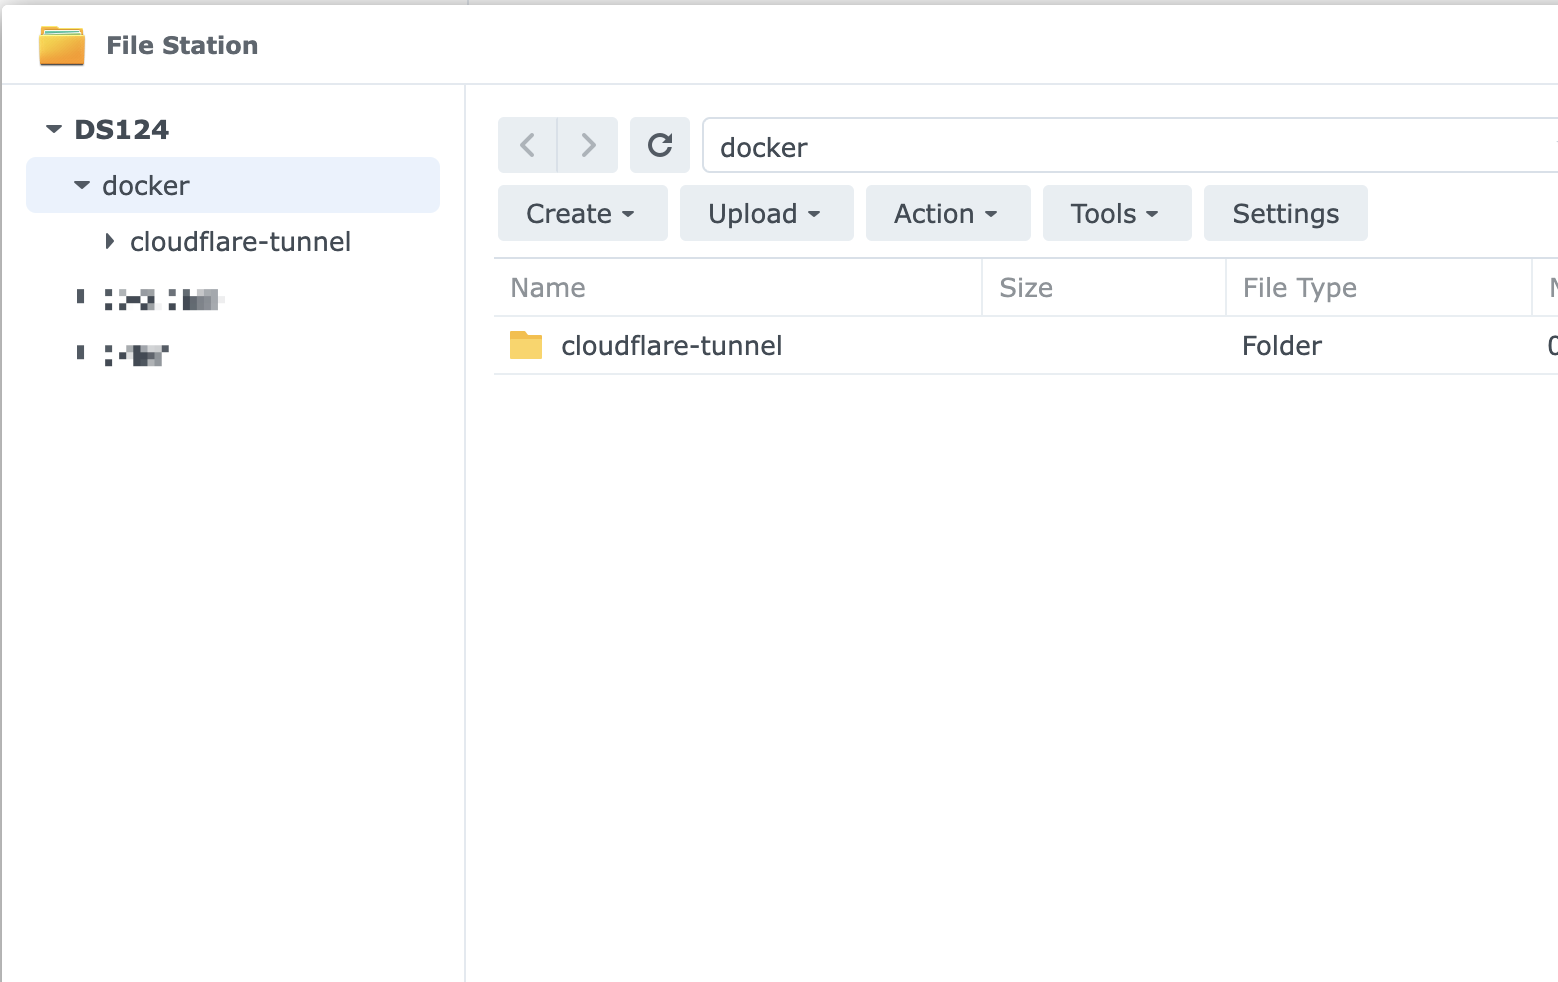Screen dimensions: 1558x982
Task: Open the Tools dropdown menu
Action: (1117, 213)
